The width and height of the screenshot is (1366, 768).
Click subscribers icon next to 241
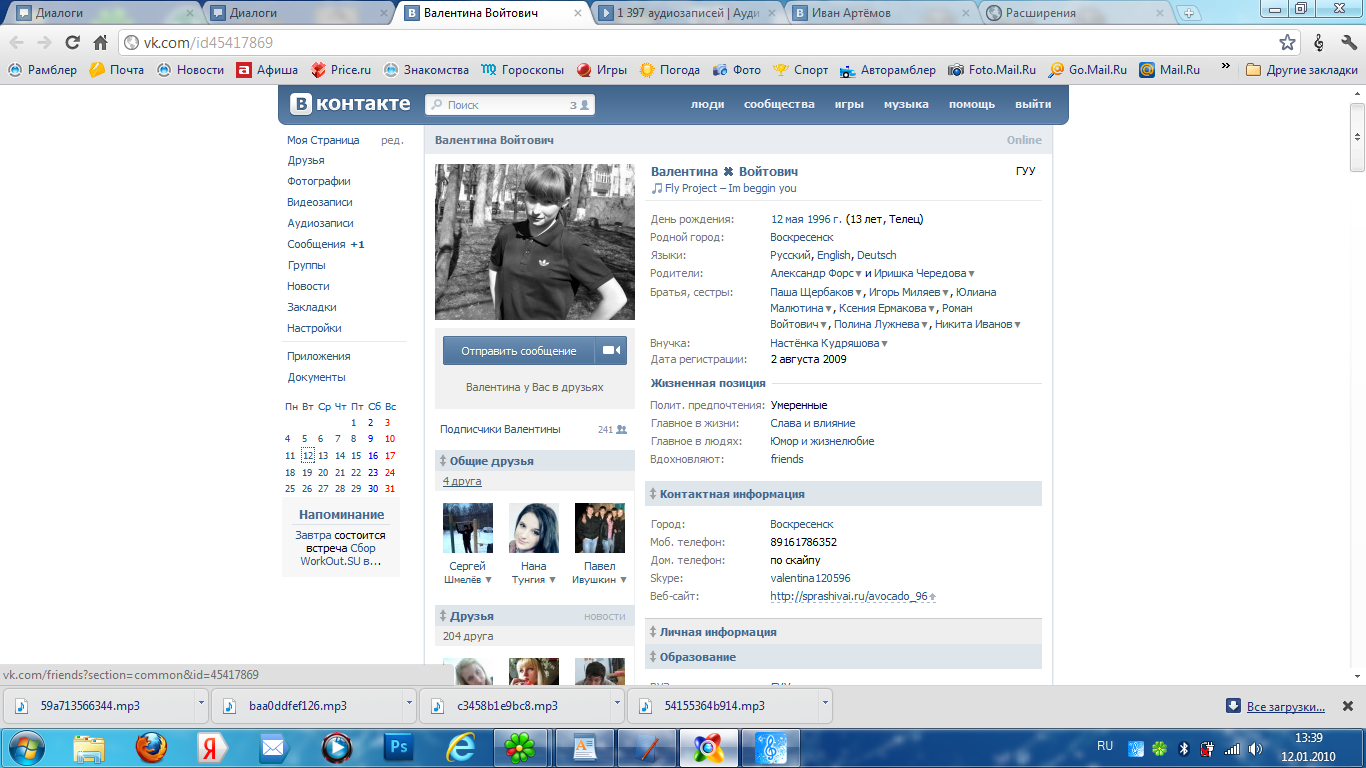pyautogui.click(x=621, y=430)
